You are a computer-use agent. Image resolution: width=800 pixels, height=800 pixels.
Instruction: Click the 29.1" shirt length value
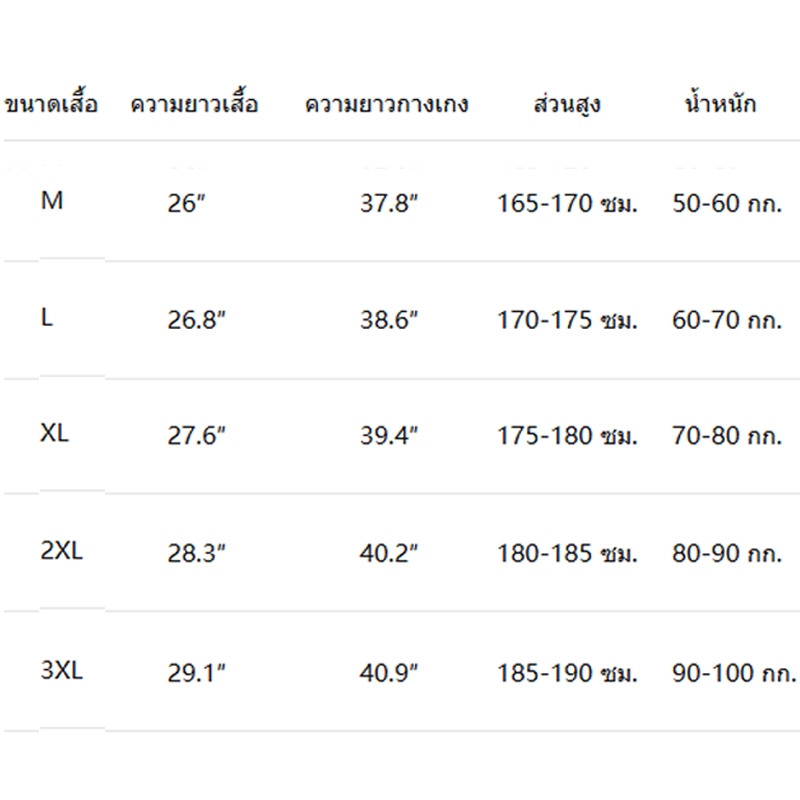(x=196, y=673)
